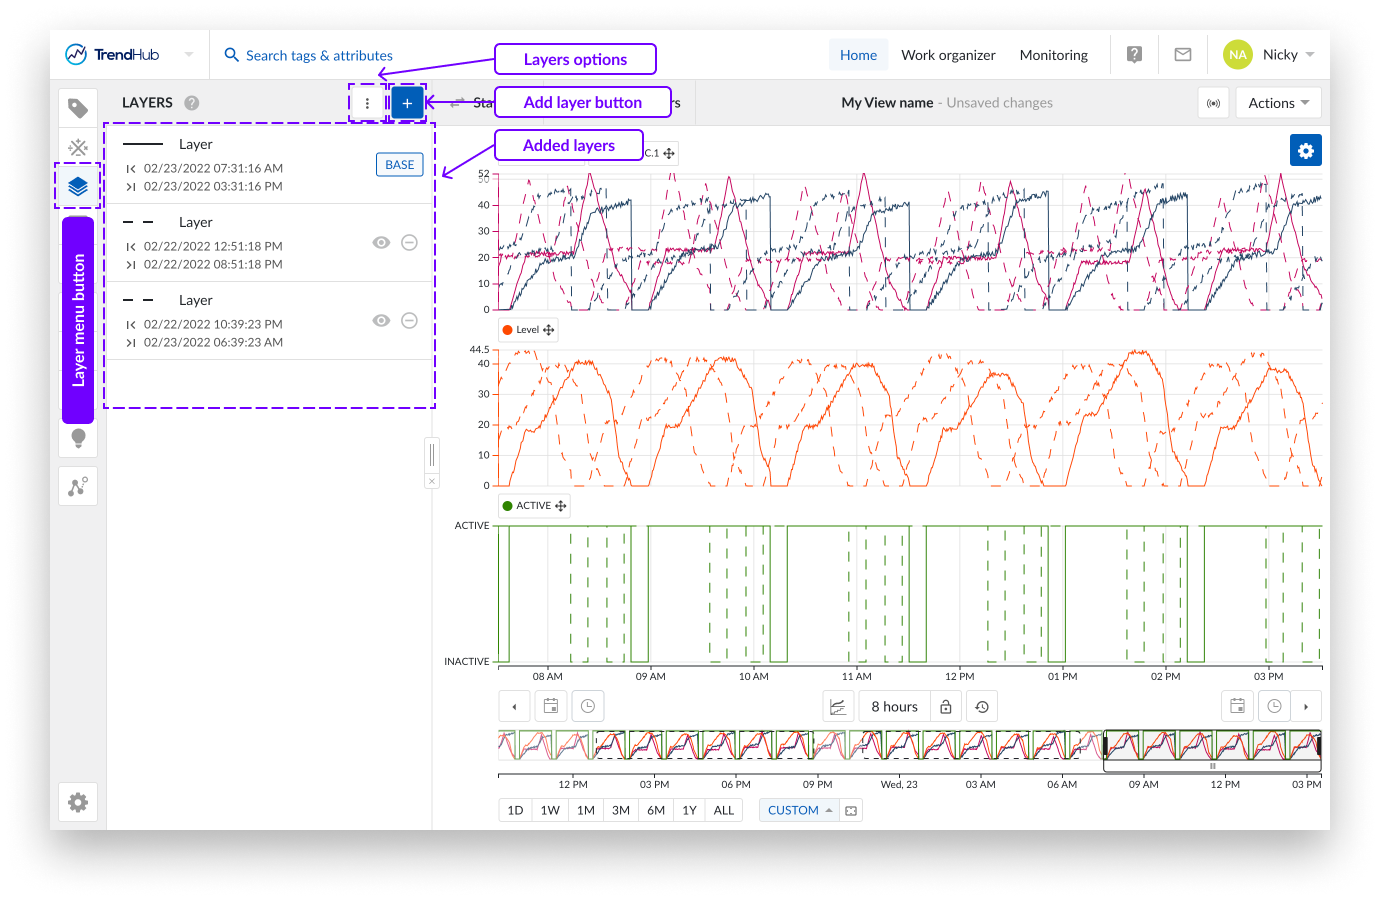Screen dimensions: 1380x900
Task: Click the live mode broadcast icon
Action: point(1213,103)
